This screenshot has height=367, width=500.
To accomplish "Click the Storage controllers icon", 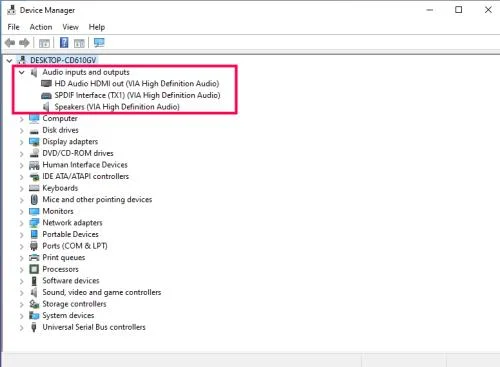I will 34,304.
